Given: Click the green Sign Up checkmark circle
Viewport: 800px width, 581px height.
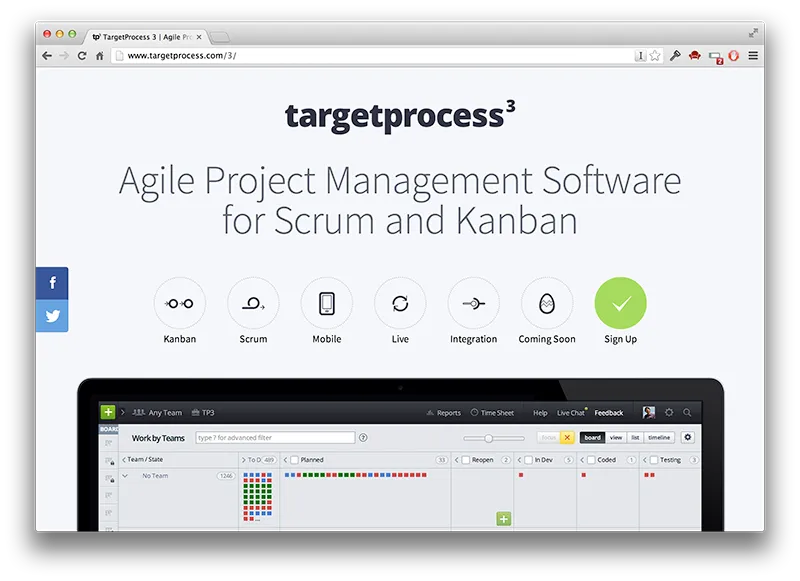Looking at the screenshot, I should point(620,303).
